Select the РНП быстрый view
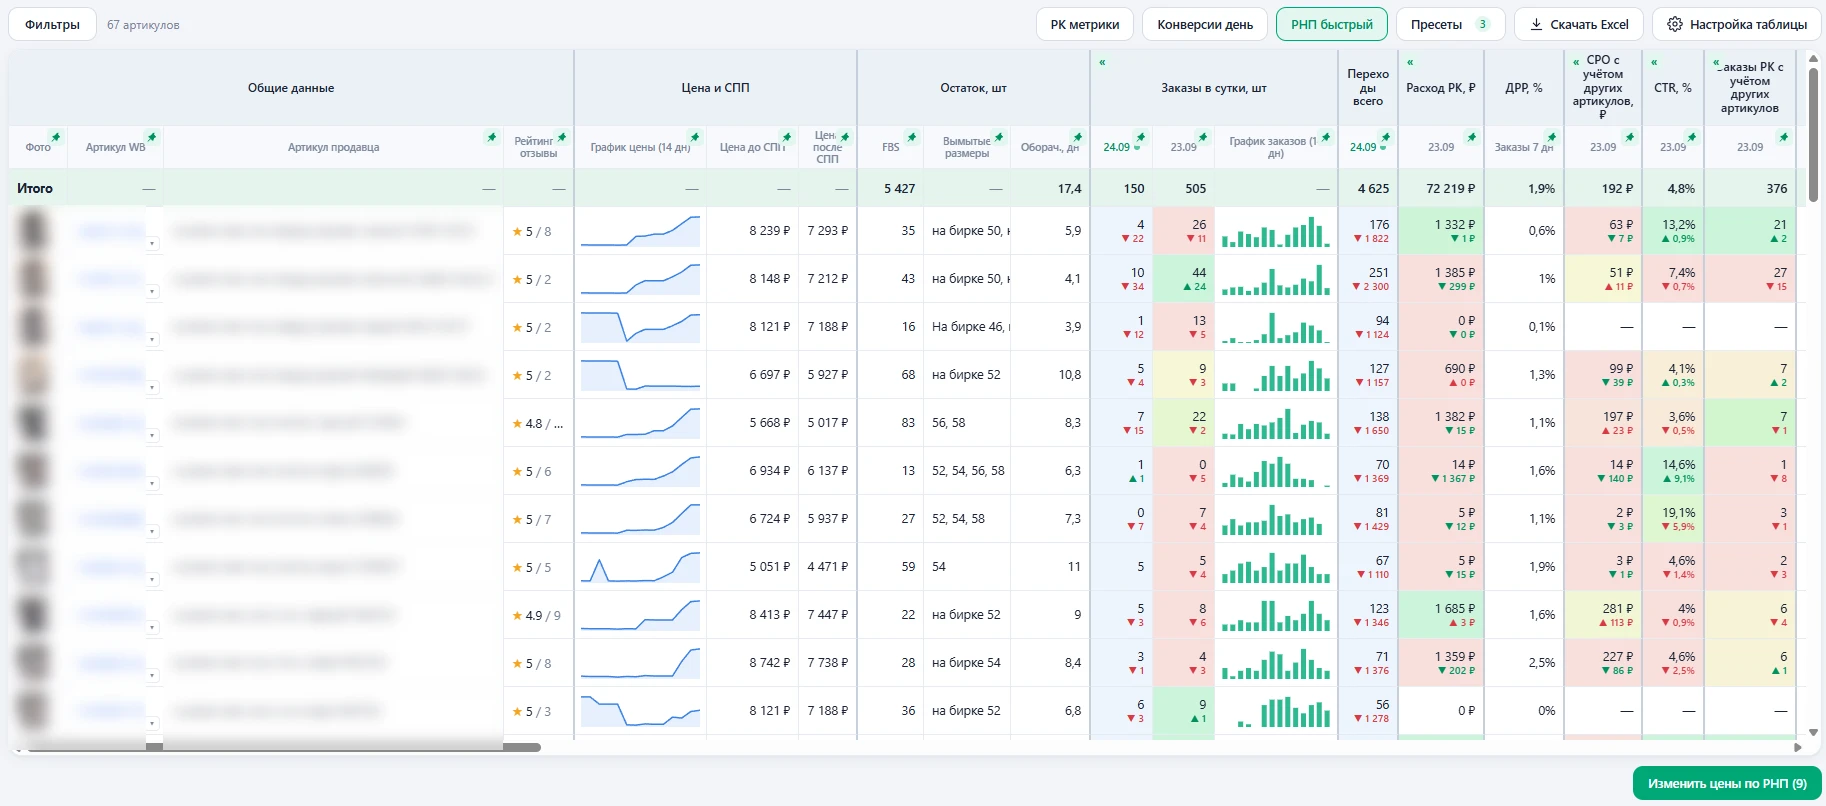The width and height of the screenshot is (1826, 806). pos(1332,24)
